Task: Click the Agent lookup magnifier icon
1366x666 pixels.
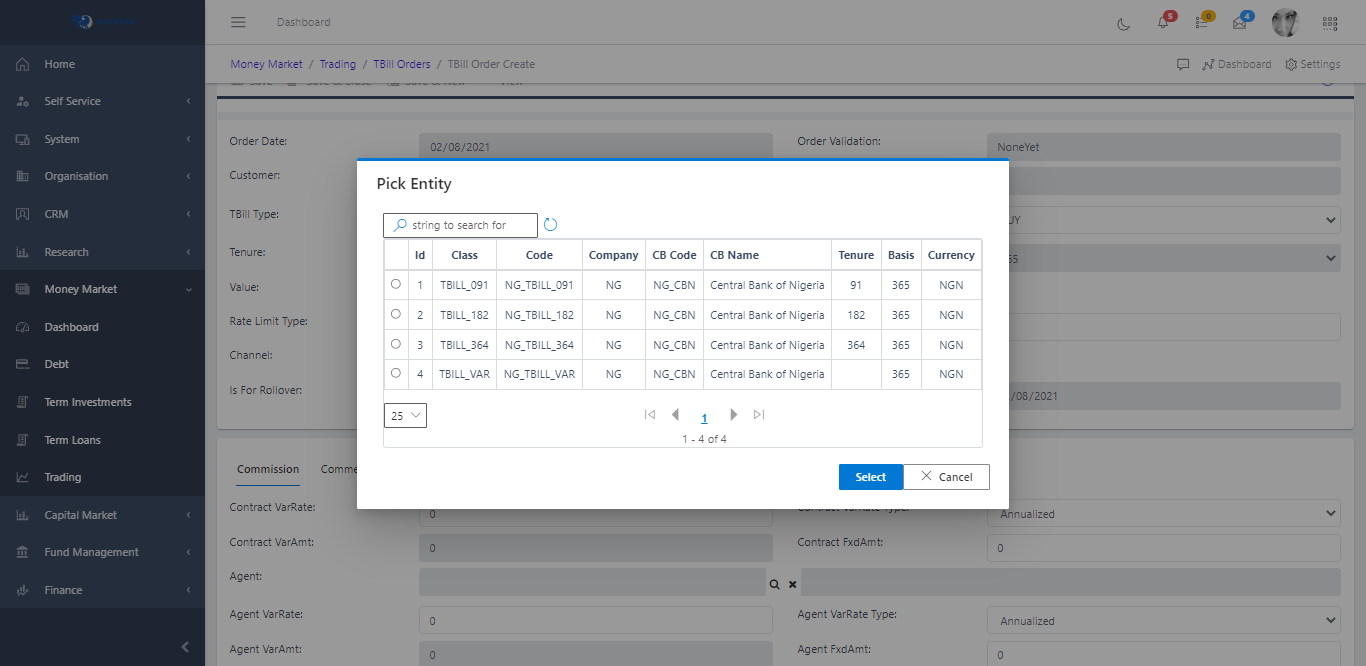Action: (x=774, y=583)
